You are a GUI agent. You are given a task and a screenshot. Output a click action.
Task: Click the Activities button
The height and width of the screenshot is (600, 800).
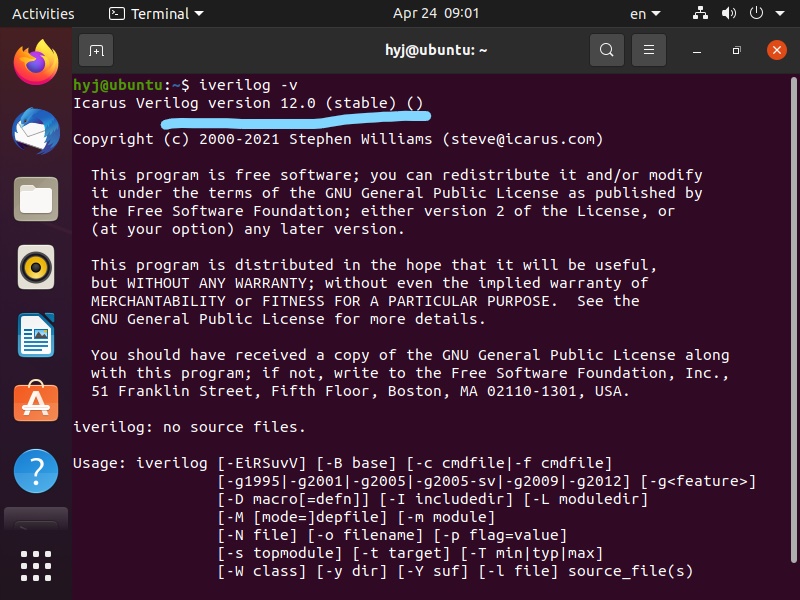point(43,14)
